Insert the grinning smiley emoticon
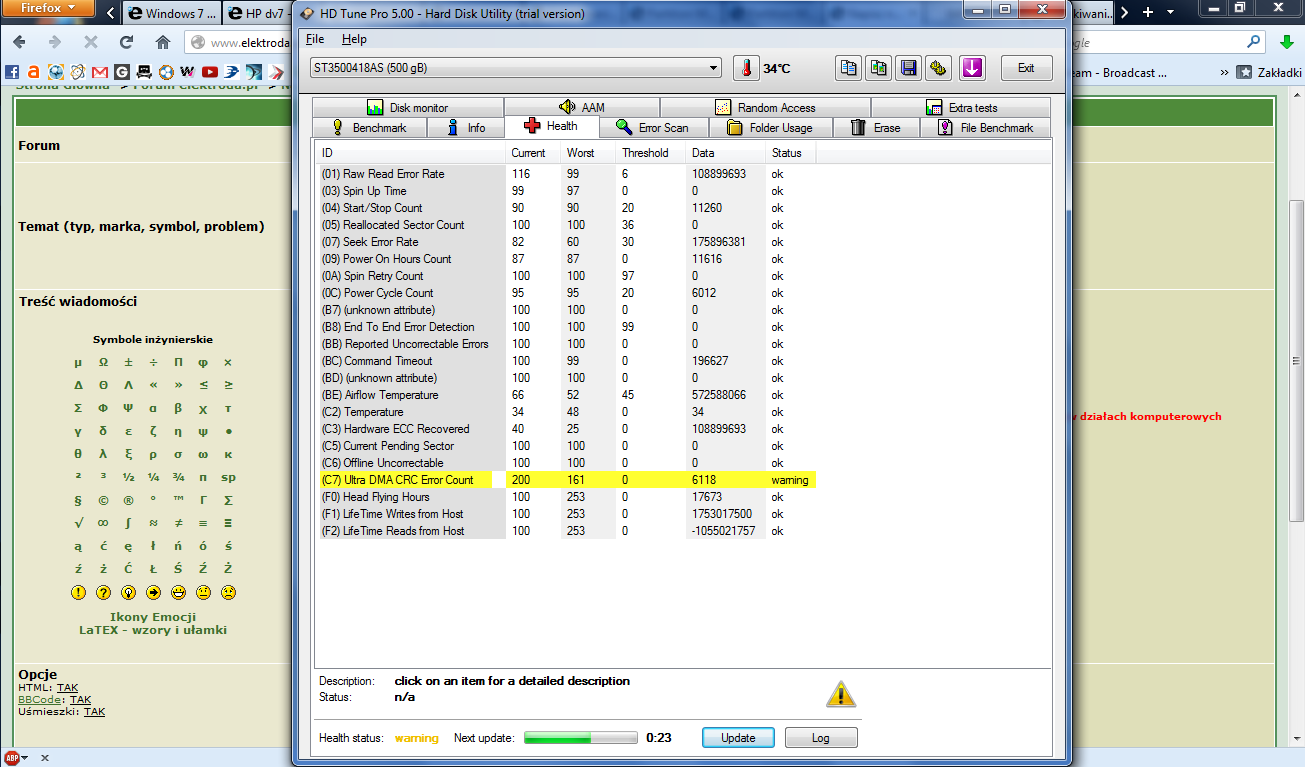 [178, 592]
